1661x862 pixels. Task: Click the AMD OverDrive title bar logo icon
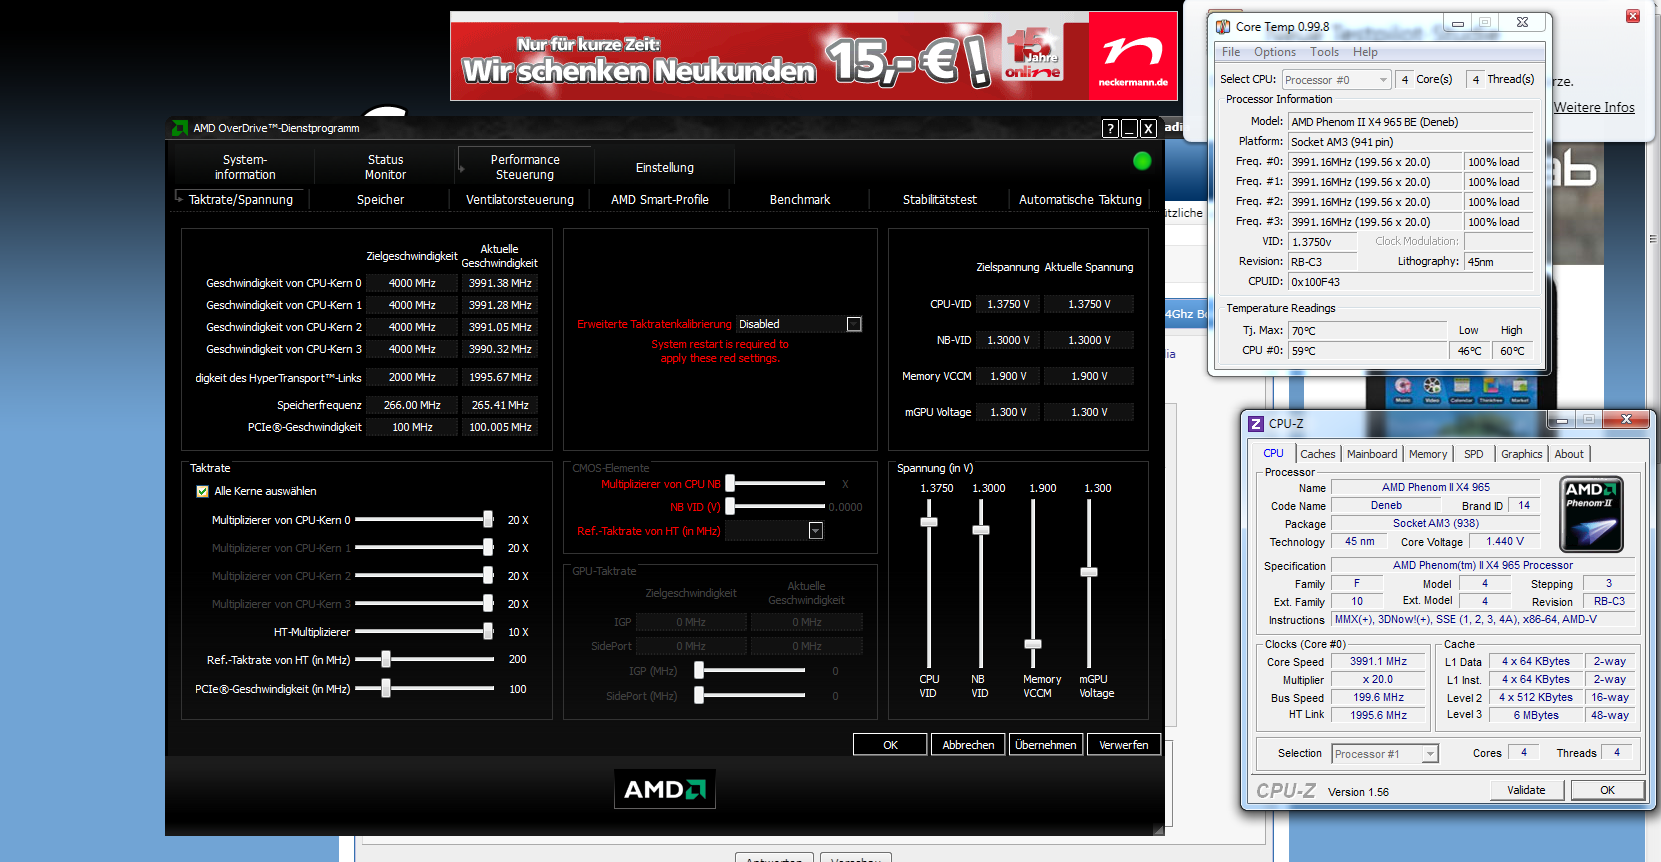pyautogui.click(x=180, y=128)
